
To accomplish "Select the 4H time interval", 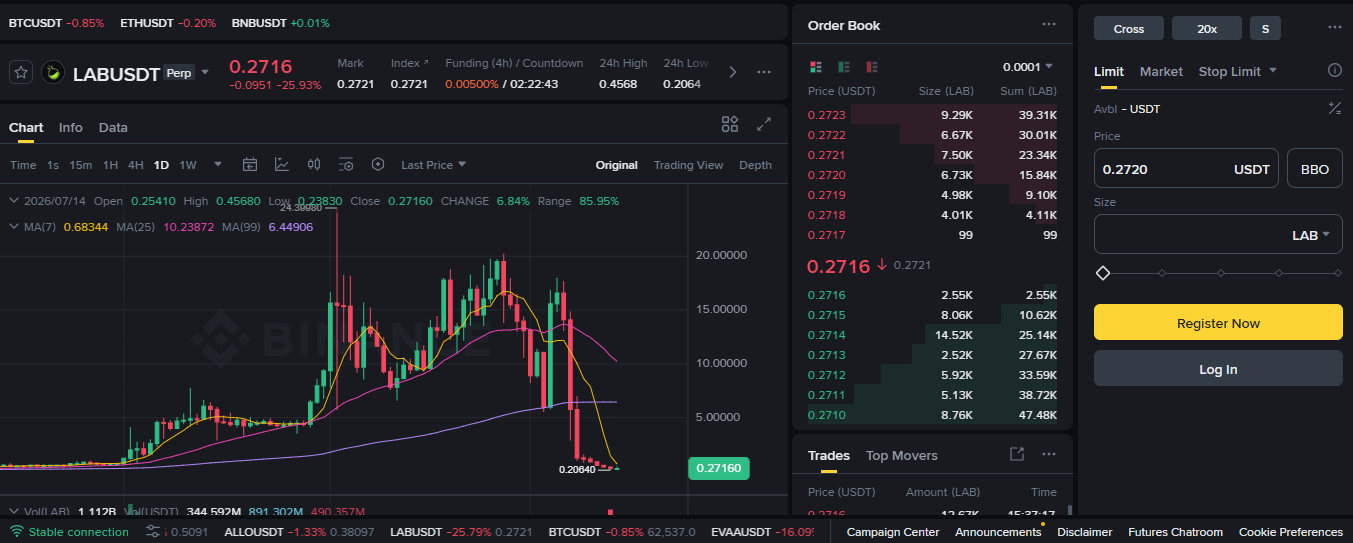I will tap(135, 165).
